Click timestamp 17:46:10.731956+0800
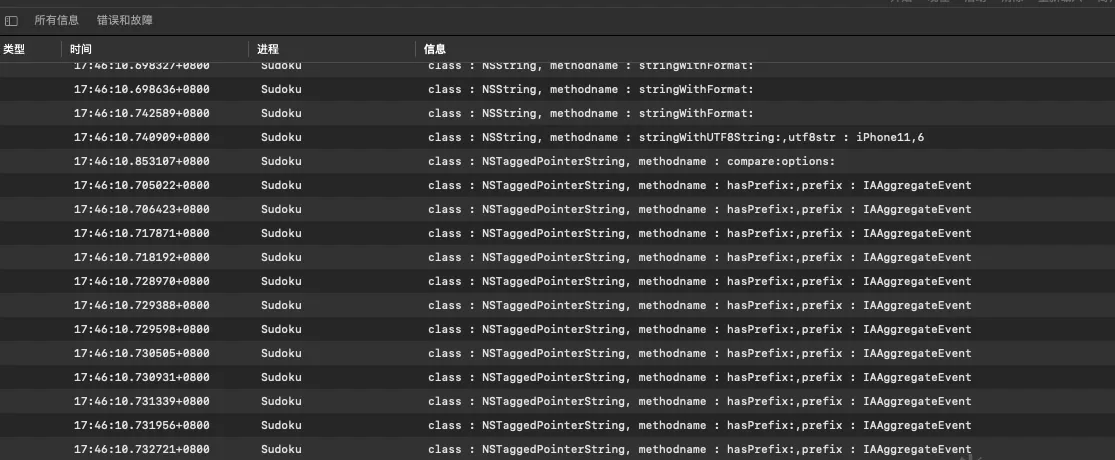Screen dimensions: 1115x460 click(x=142, y=425)
